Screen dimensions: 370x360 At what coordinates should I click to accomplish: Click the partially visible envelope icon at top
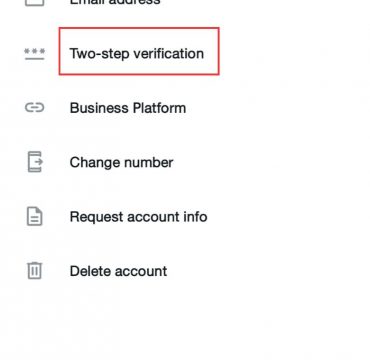click(35, 3)
